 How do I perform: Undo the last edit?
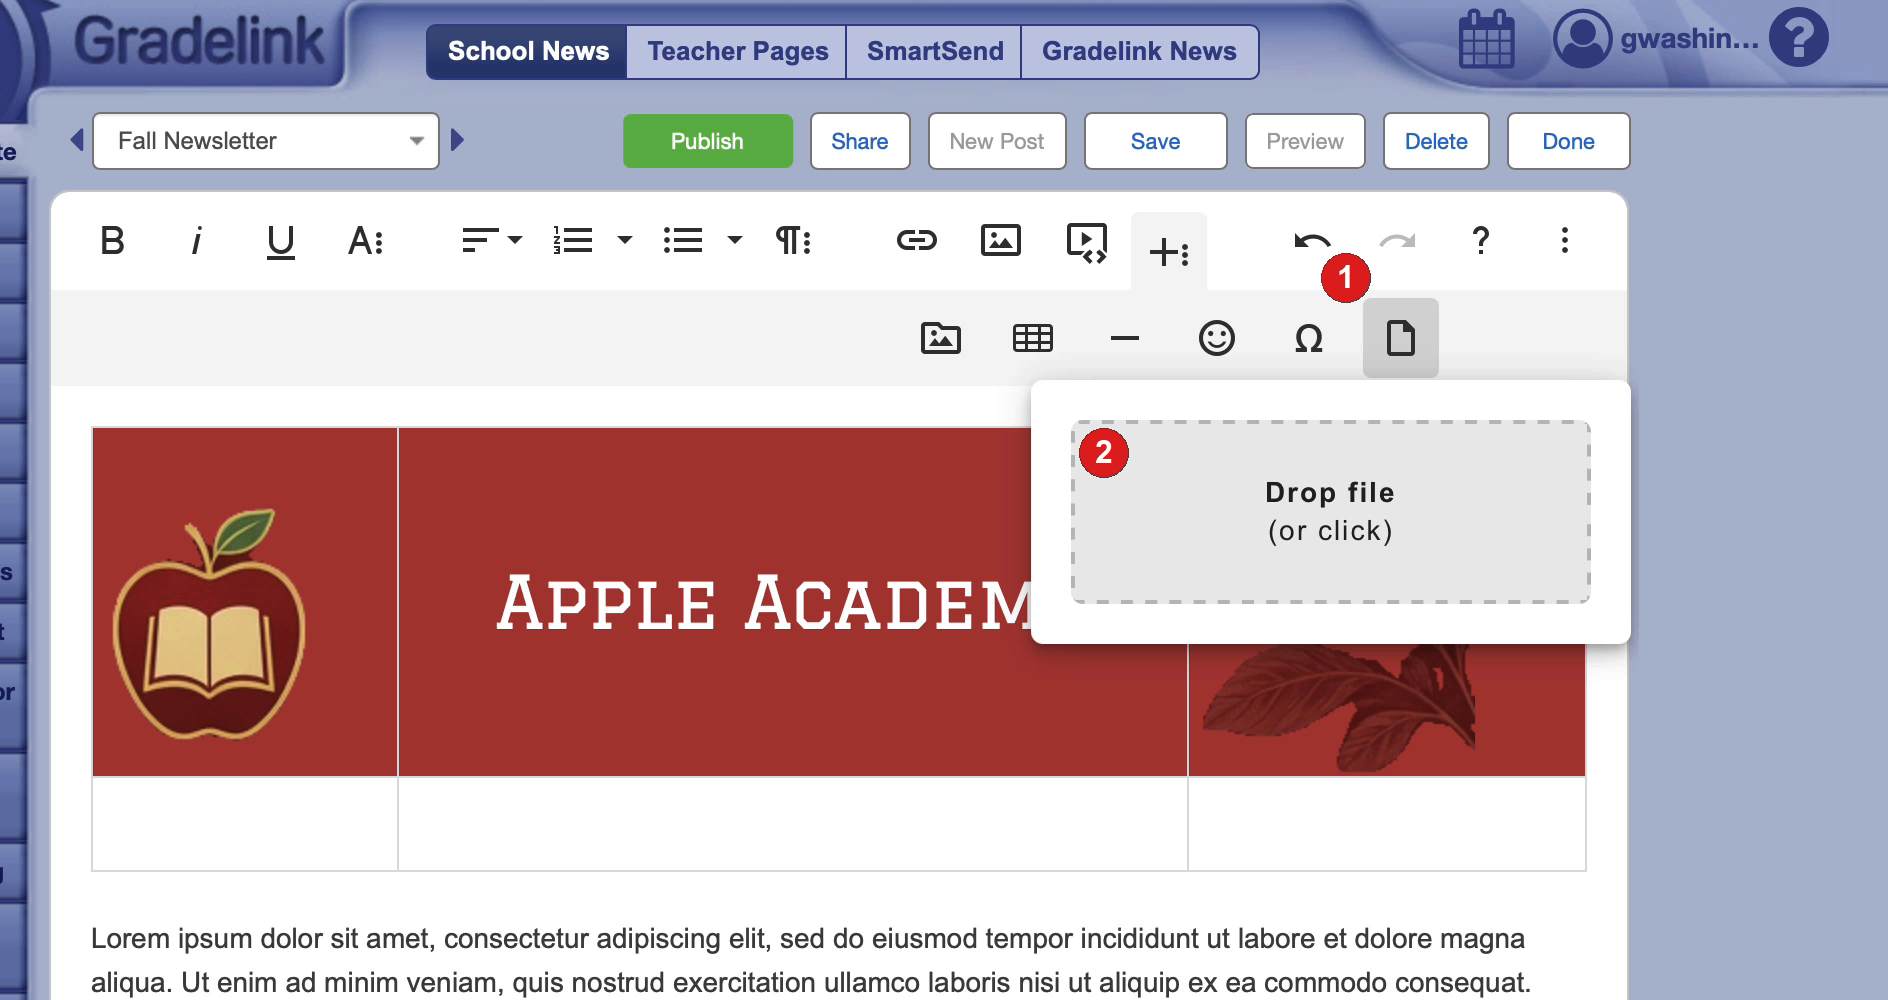[1312, 240]
